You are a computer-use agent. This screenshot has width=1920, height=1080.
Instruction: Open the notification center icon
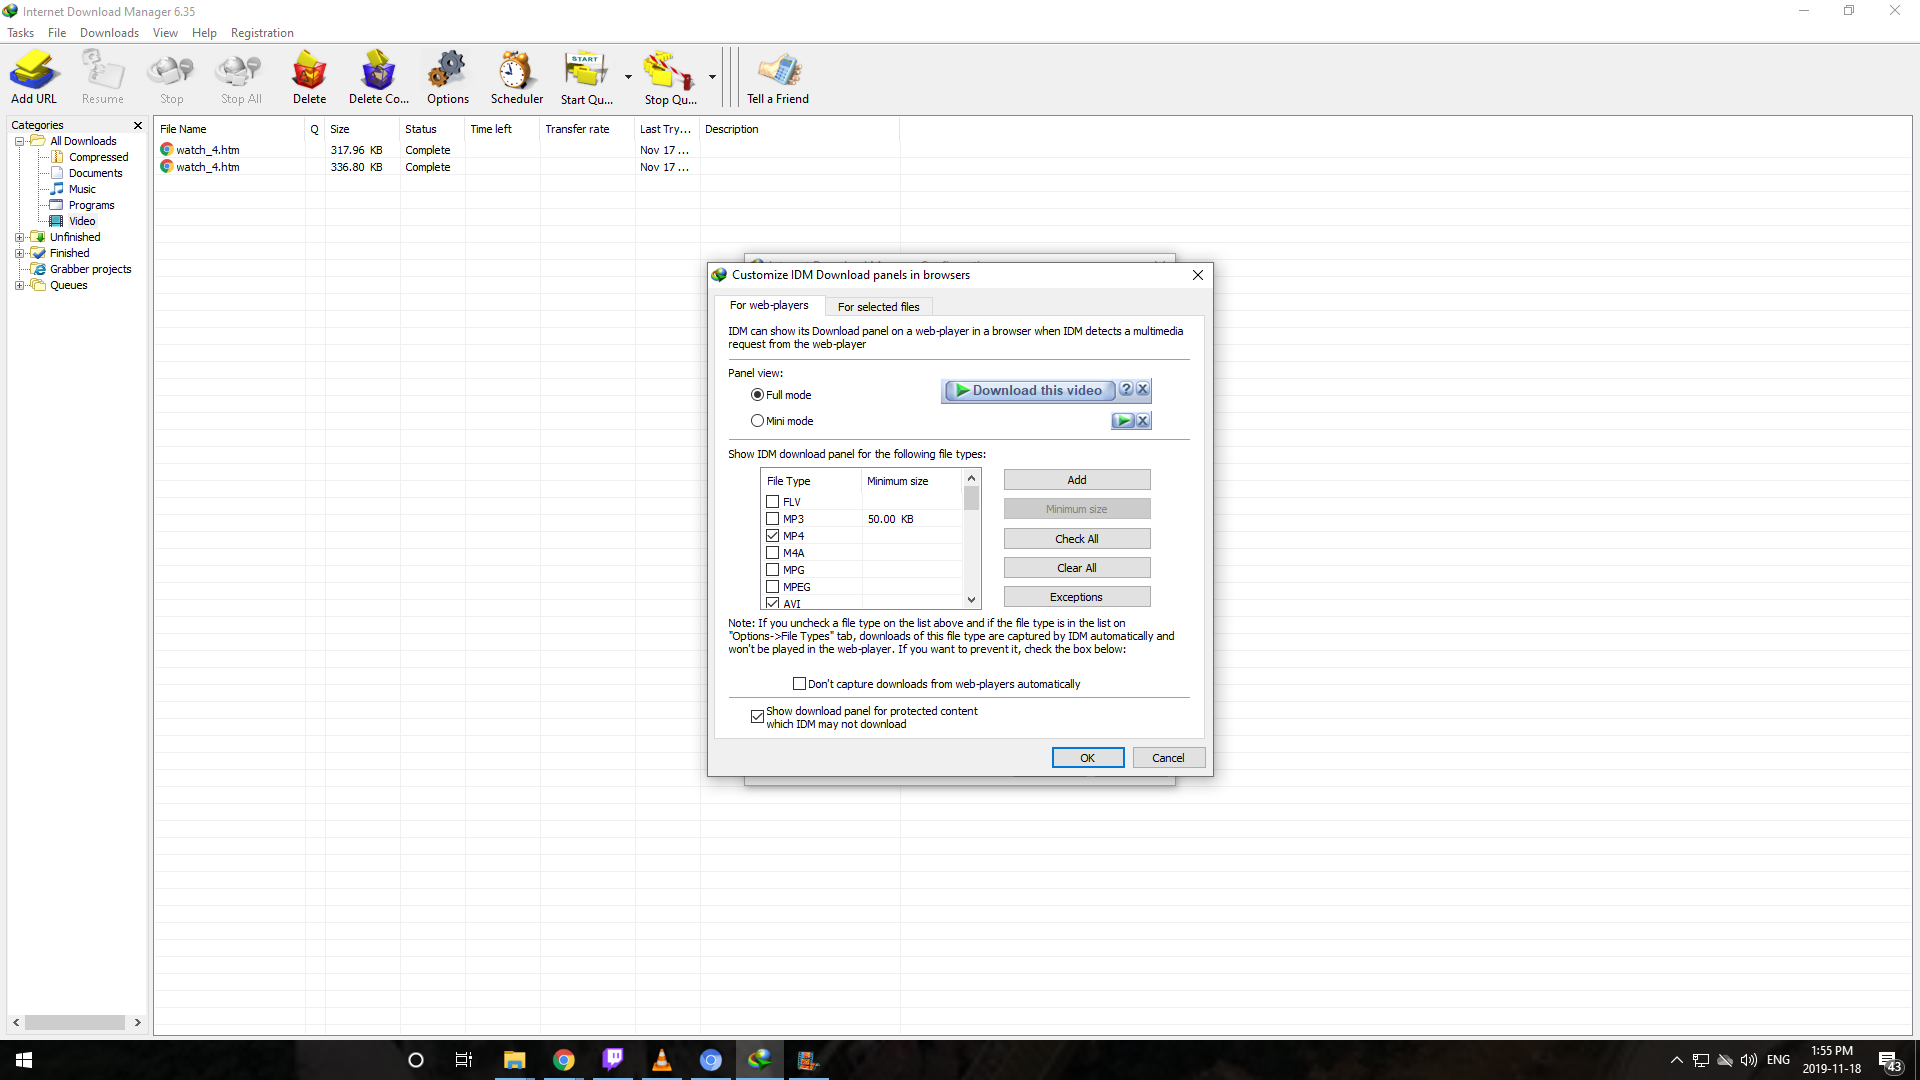[1889, 1060]
